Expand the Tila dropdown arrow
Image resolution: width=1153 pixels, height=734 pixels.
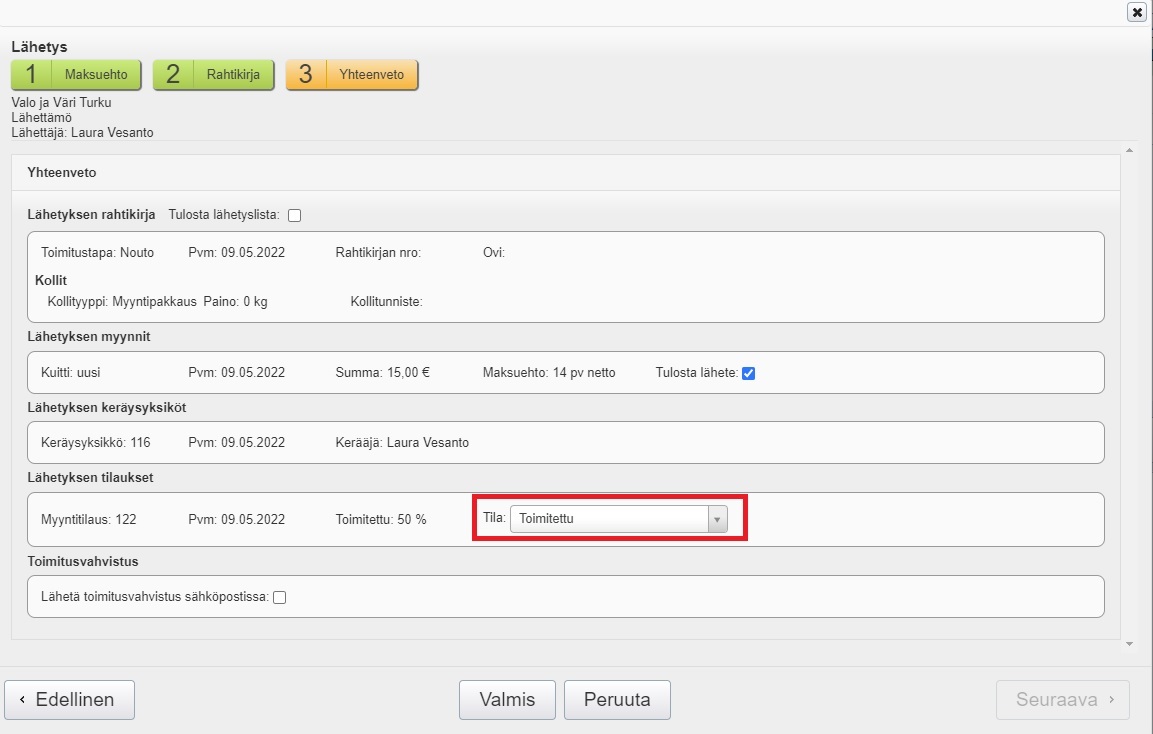point(717,520)
